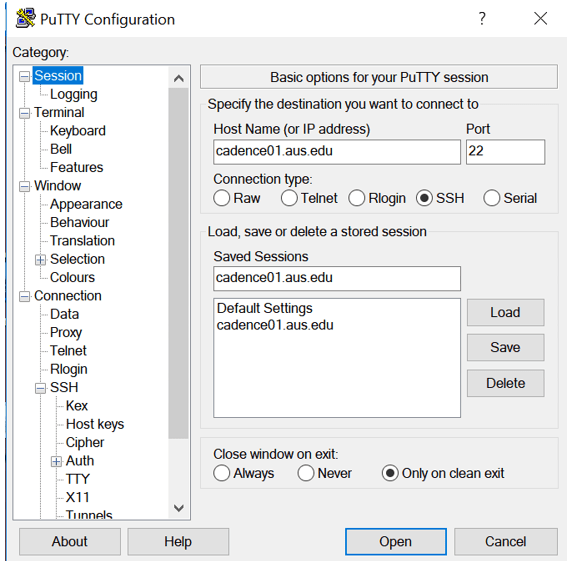Click the Cancel button
The width and height of the screenshot is (578, 571).
point(506,542)
